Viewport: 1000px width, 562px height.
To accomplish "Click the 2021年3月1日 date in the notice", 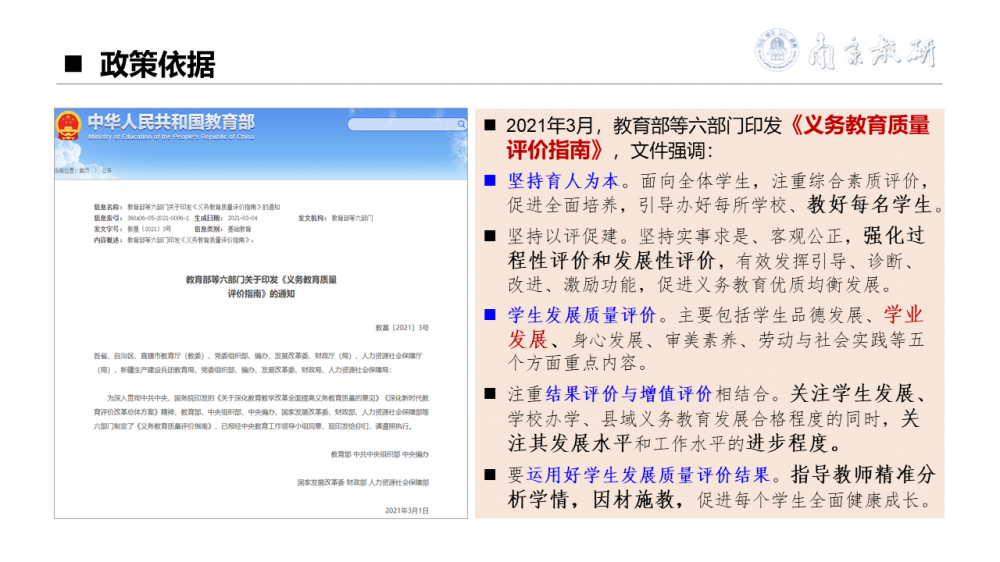I will click(406, 510).
